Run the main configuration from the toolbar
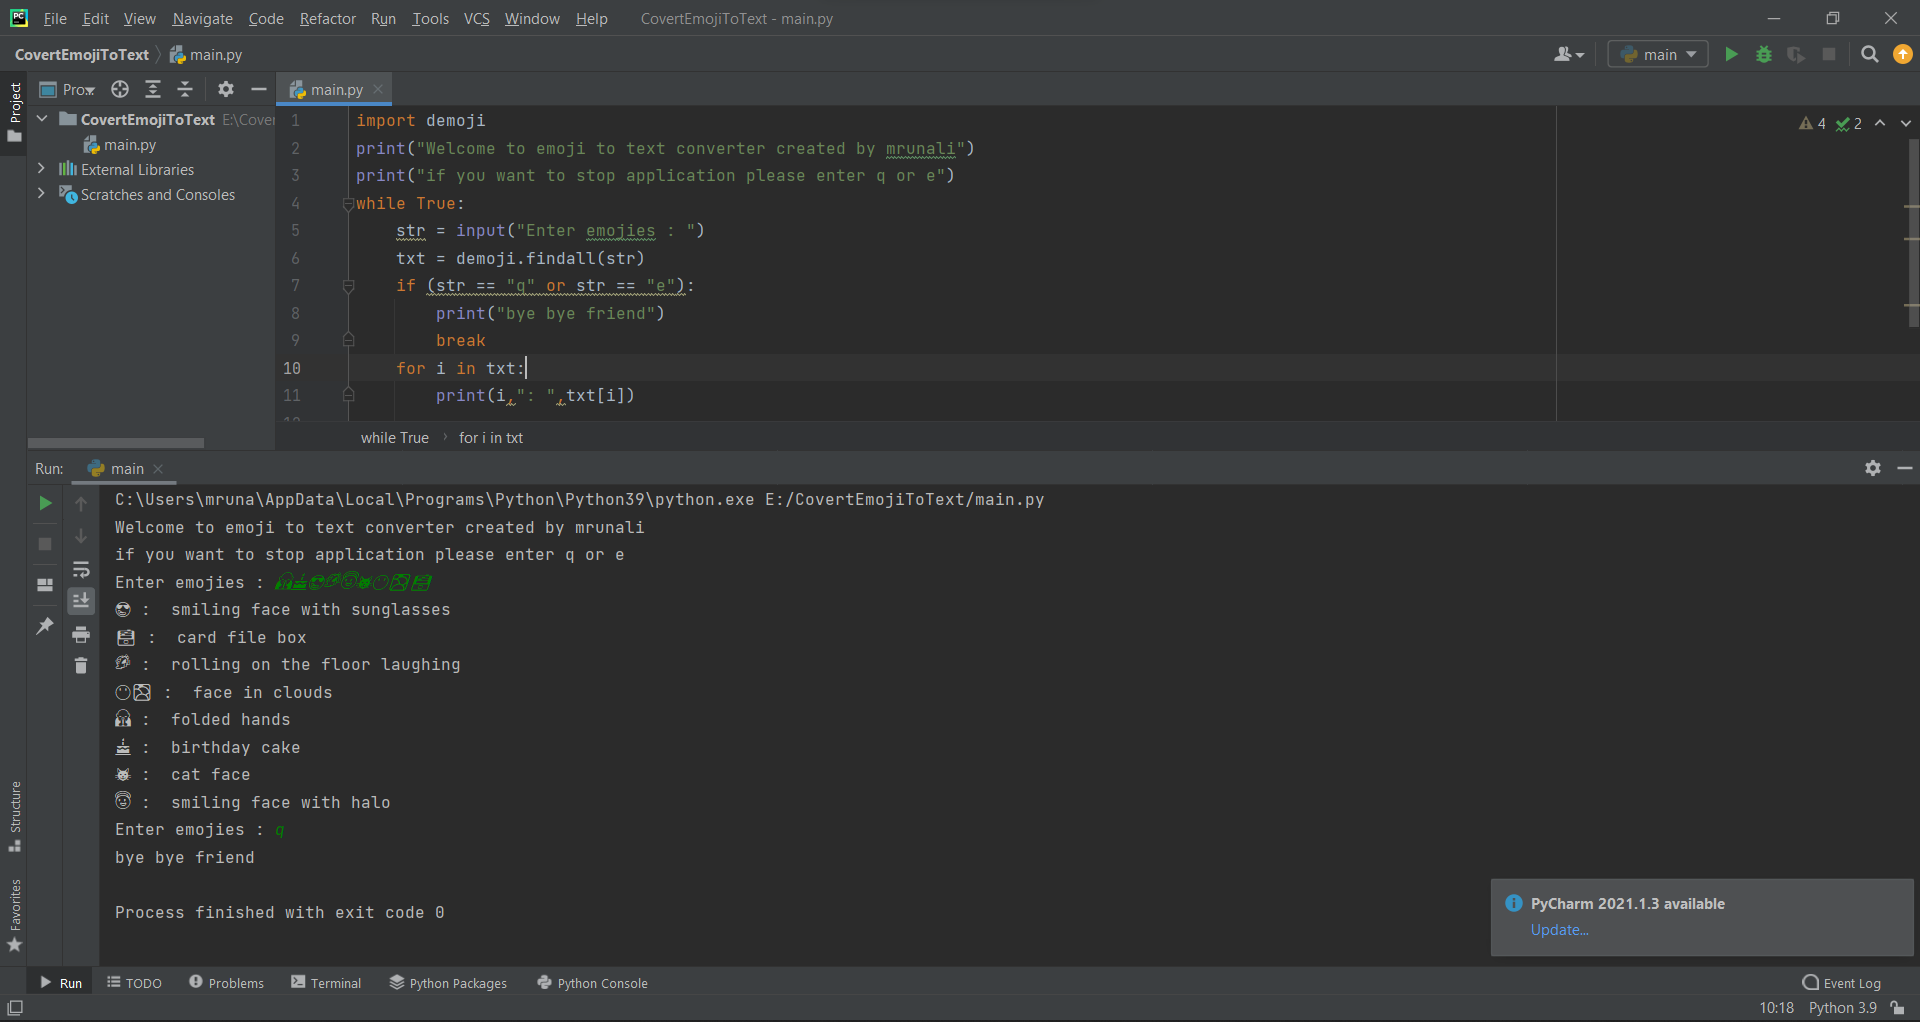The image size is (1920, 1022). [x=1731, y=54]
